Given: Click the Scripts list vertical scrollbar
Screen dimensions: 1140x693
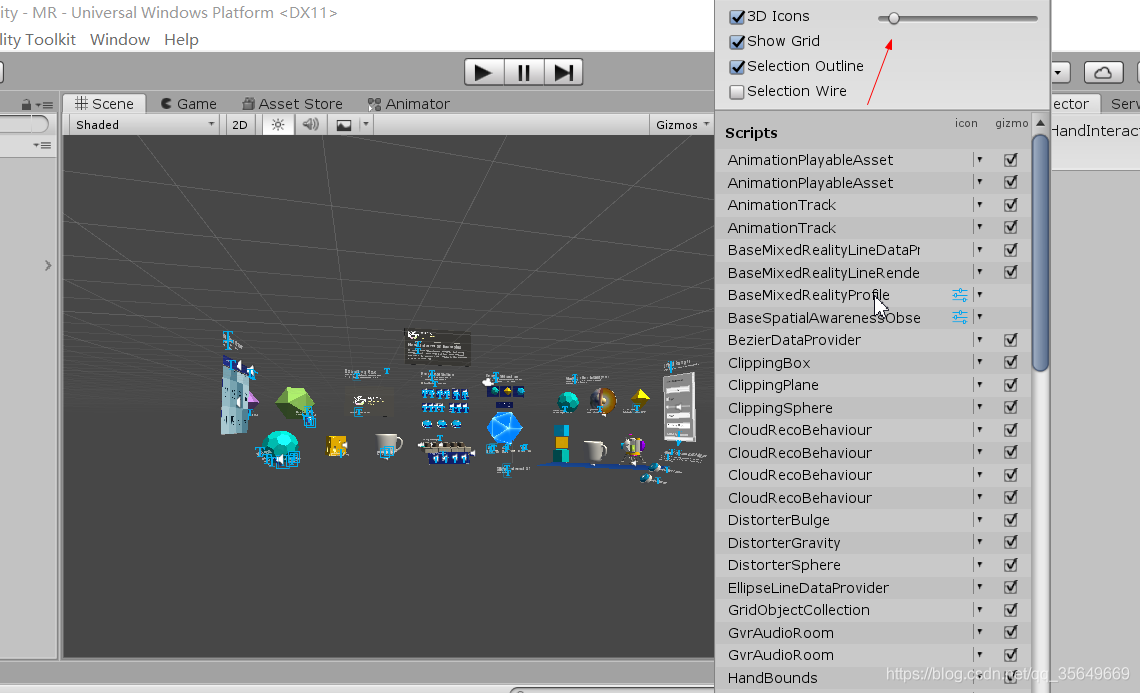Looking at the screenshot, I should (1040, 250).
